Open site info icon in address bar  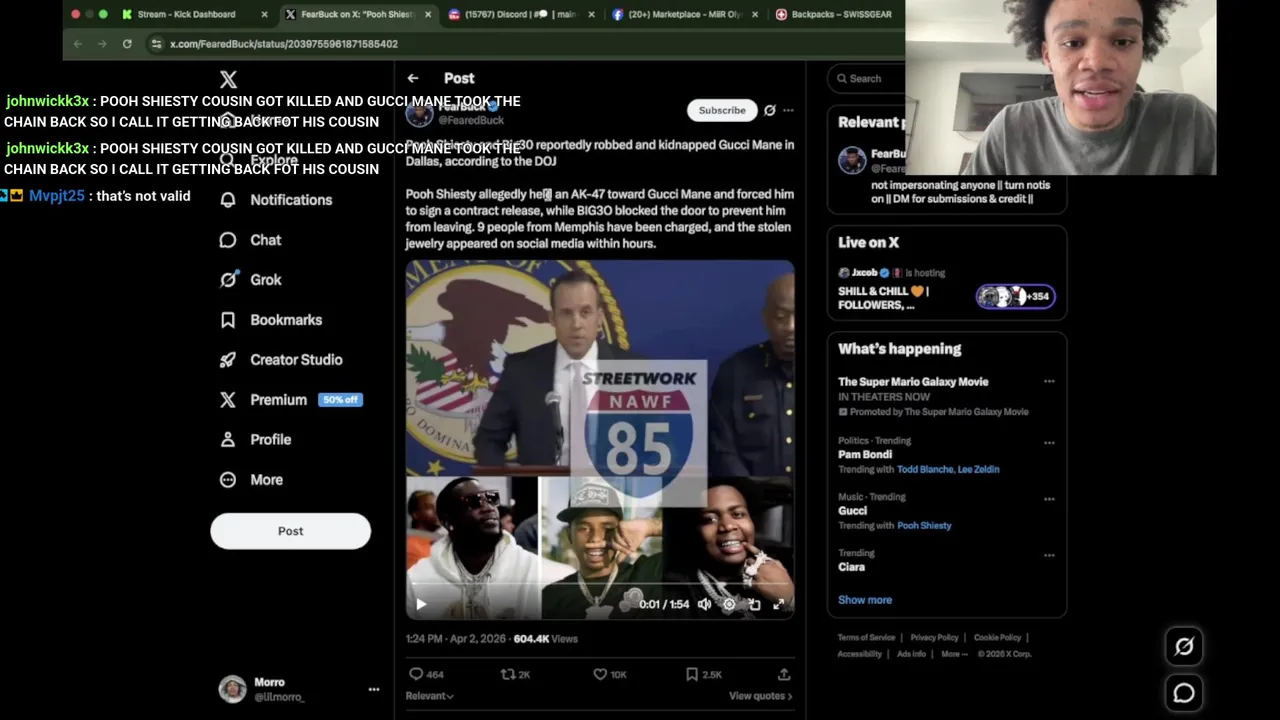(x=156, y=44)
